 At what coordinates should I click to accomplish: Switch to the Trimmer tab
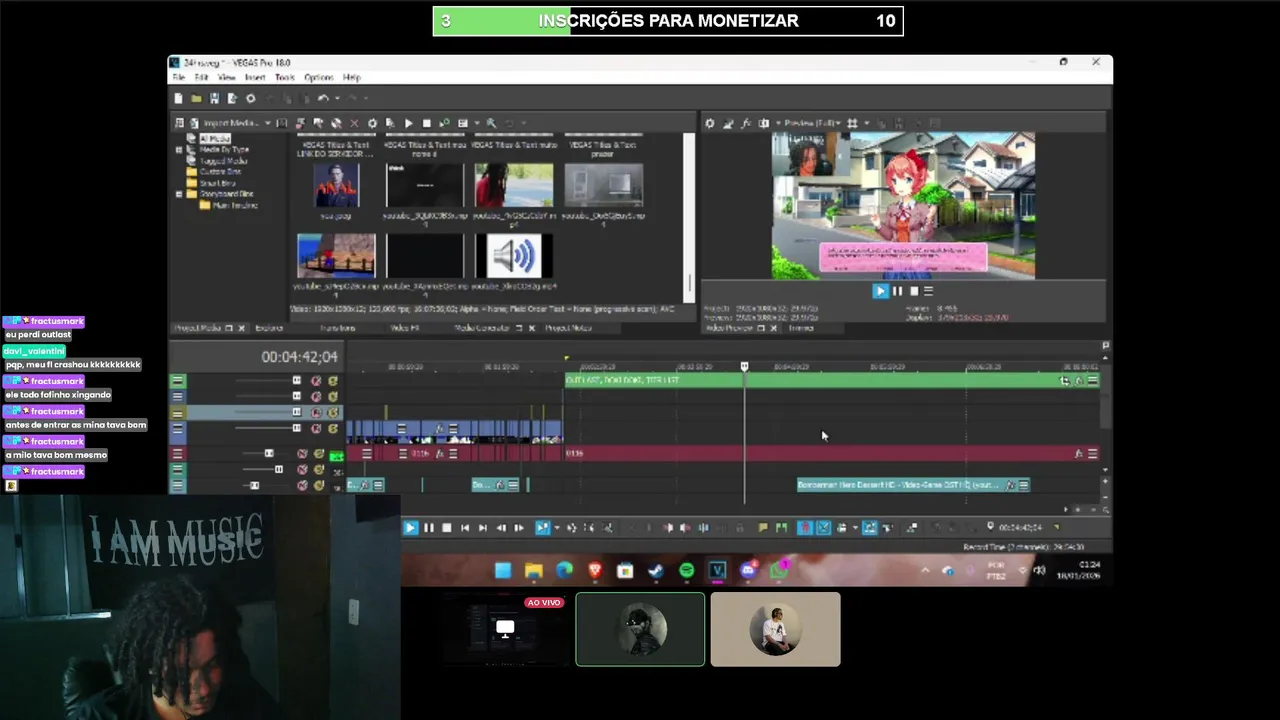801,328
